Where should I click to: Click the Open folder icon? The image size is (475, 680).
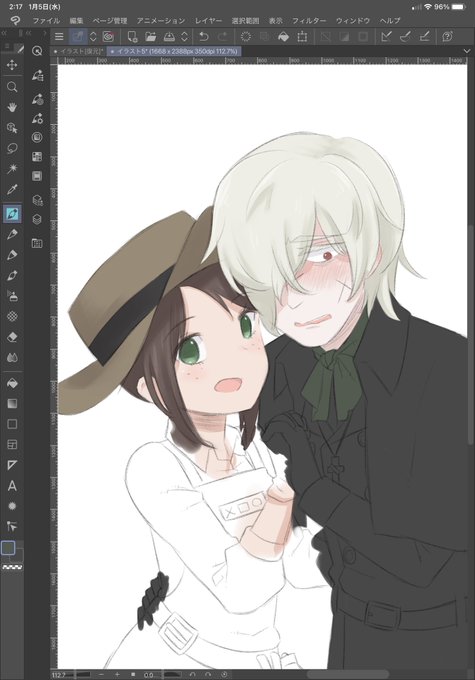(x=150, y=37)
